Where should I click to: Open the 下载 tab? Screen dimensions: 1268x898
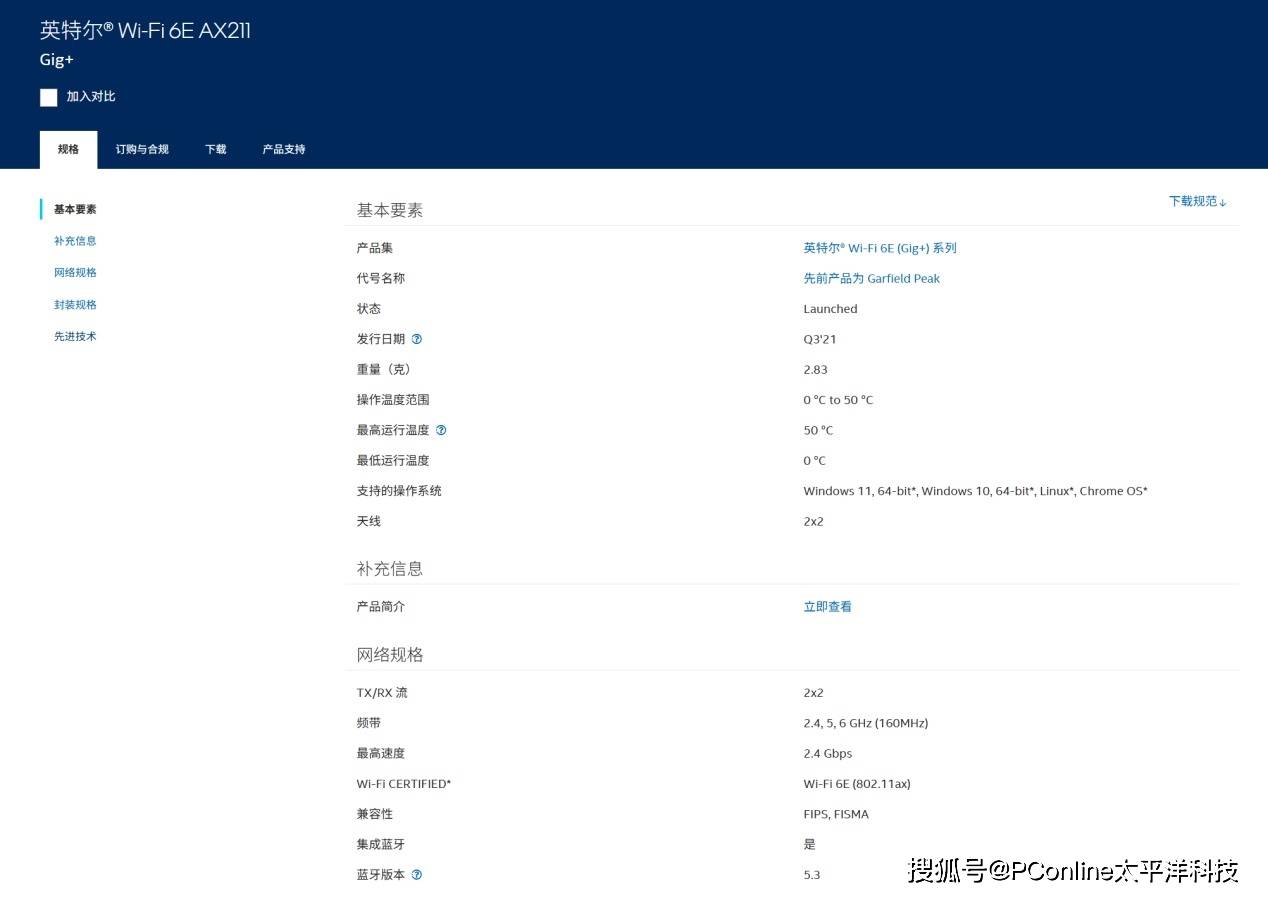pyautogui.click(x=216, y=150)
